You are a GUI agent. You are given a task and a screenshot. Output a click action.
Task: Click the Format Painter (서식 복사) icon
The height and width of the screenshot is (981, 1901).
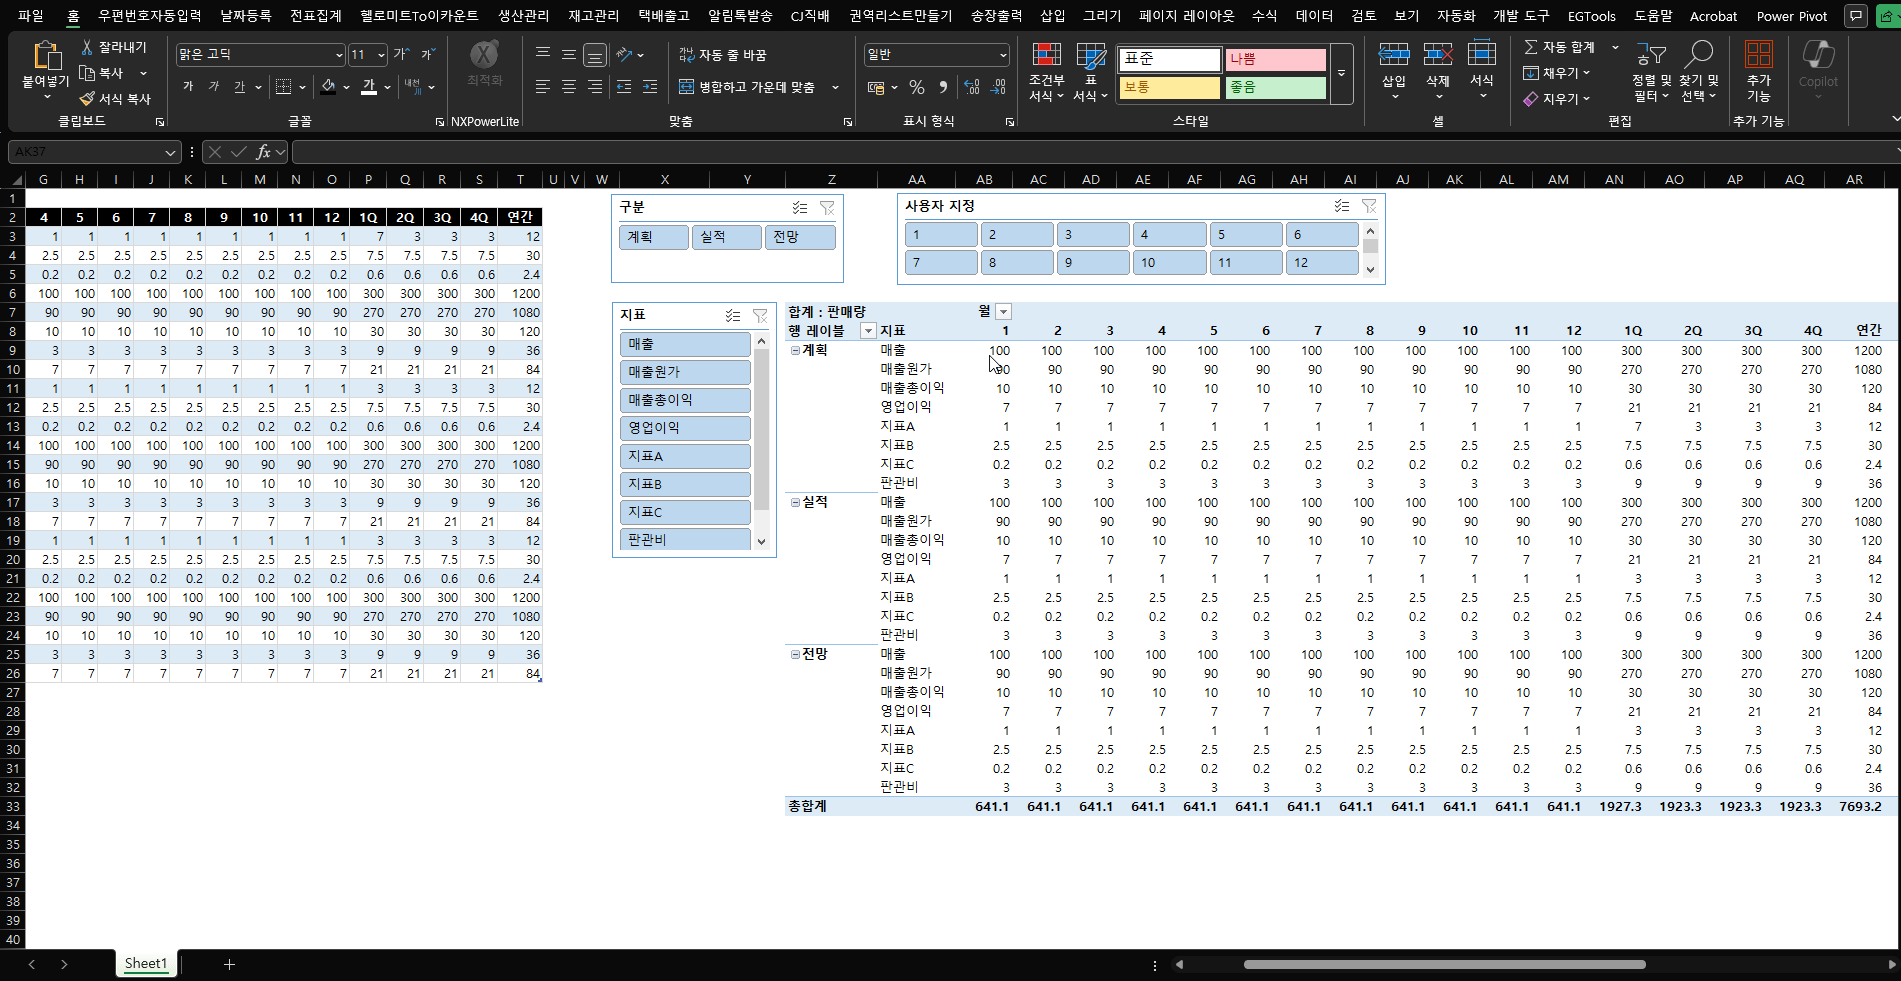pyautogui.click(x=87, y=99)
